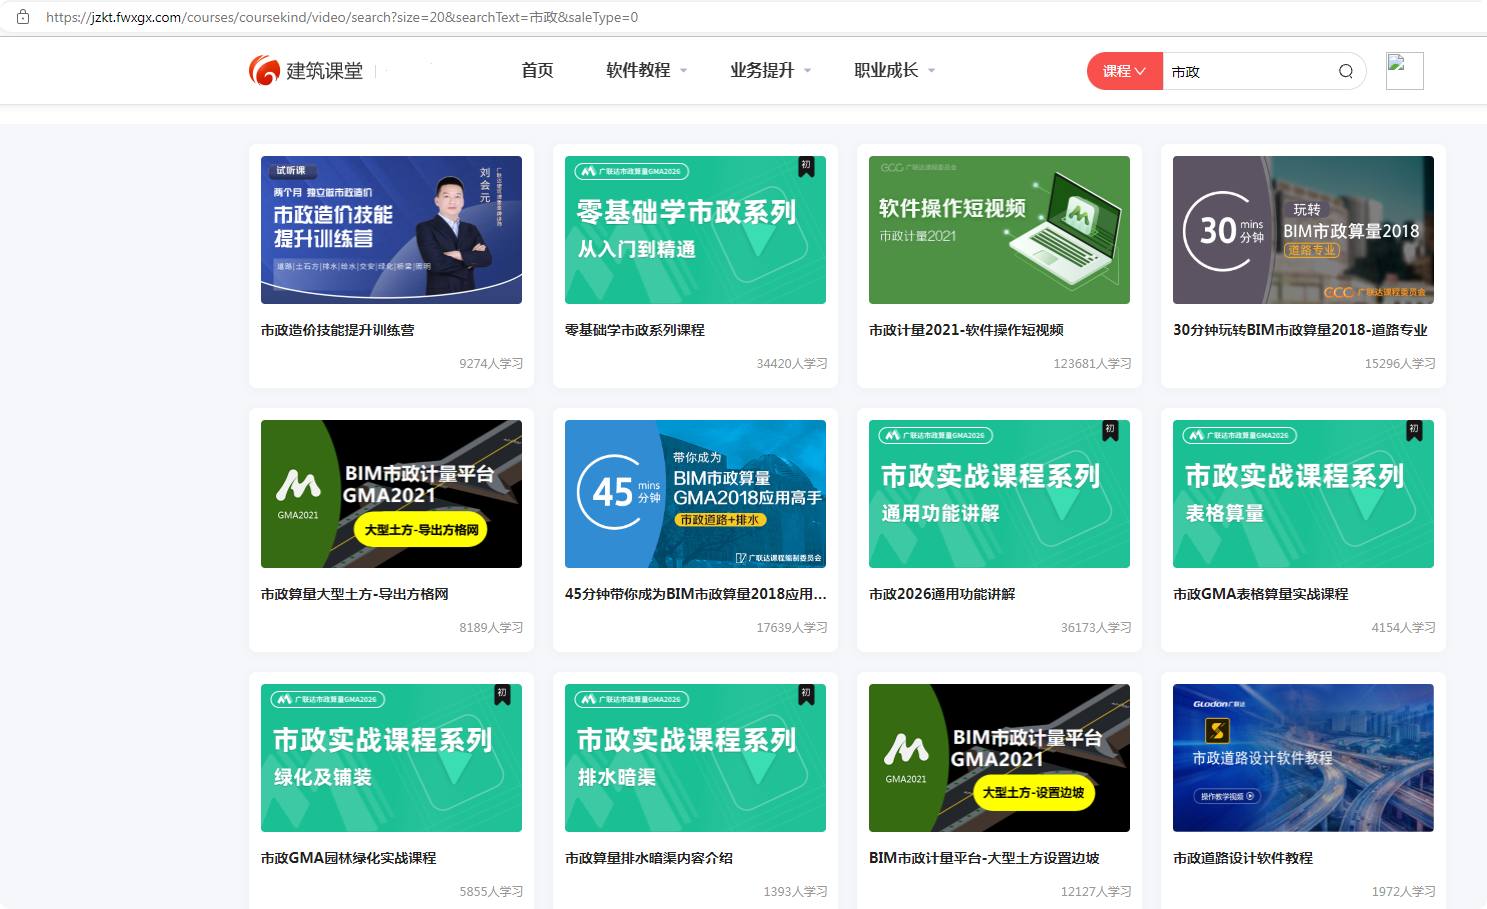Expand the arrow next to 业务提升

[x=808, y=71]
